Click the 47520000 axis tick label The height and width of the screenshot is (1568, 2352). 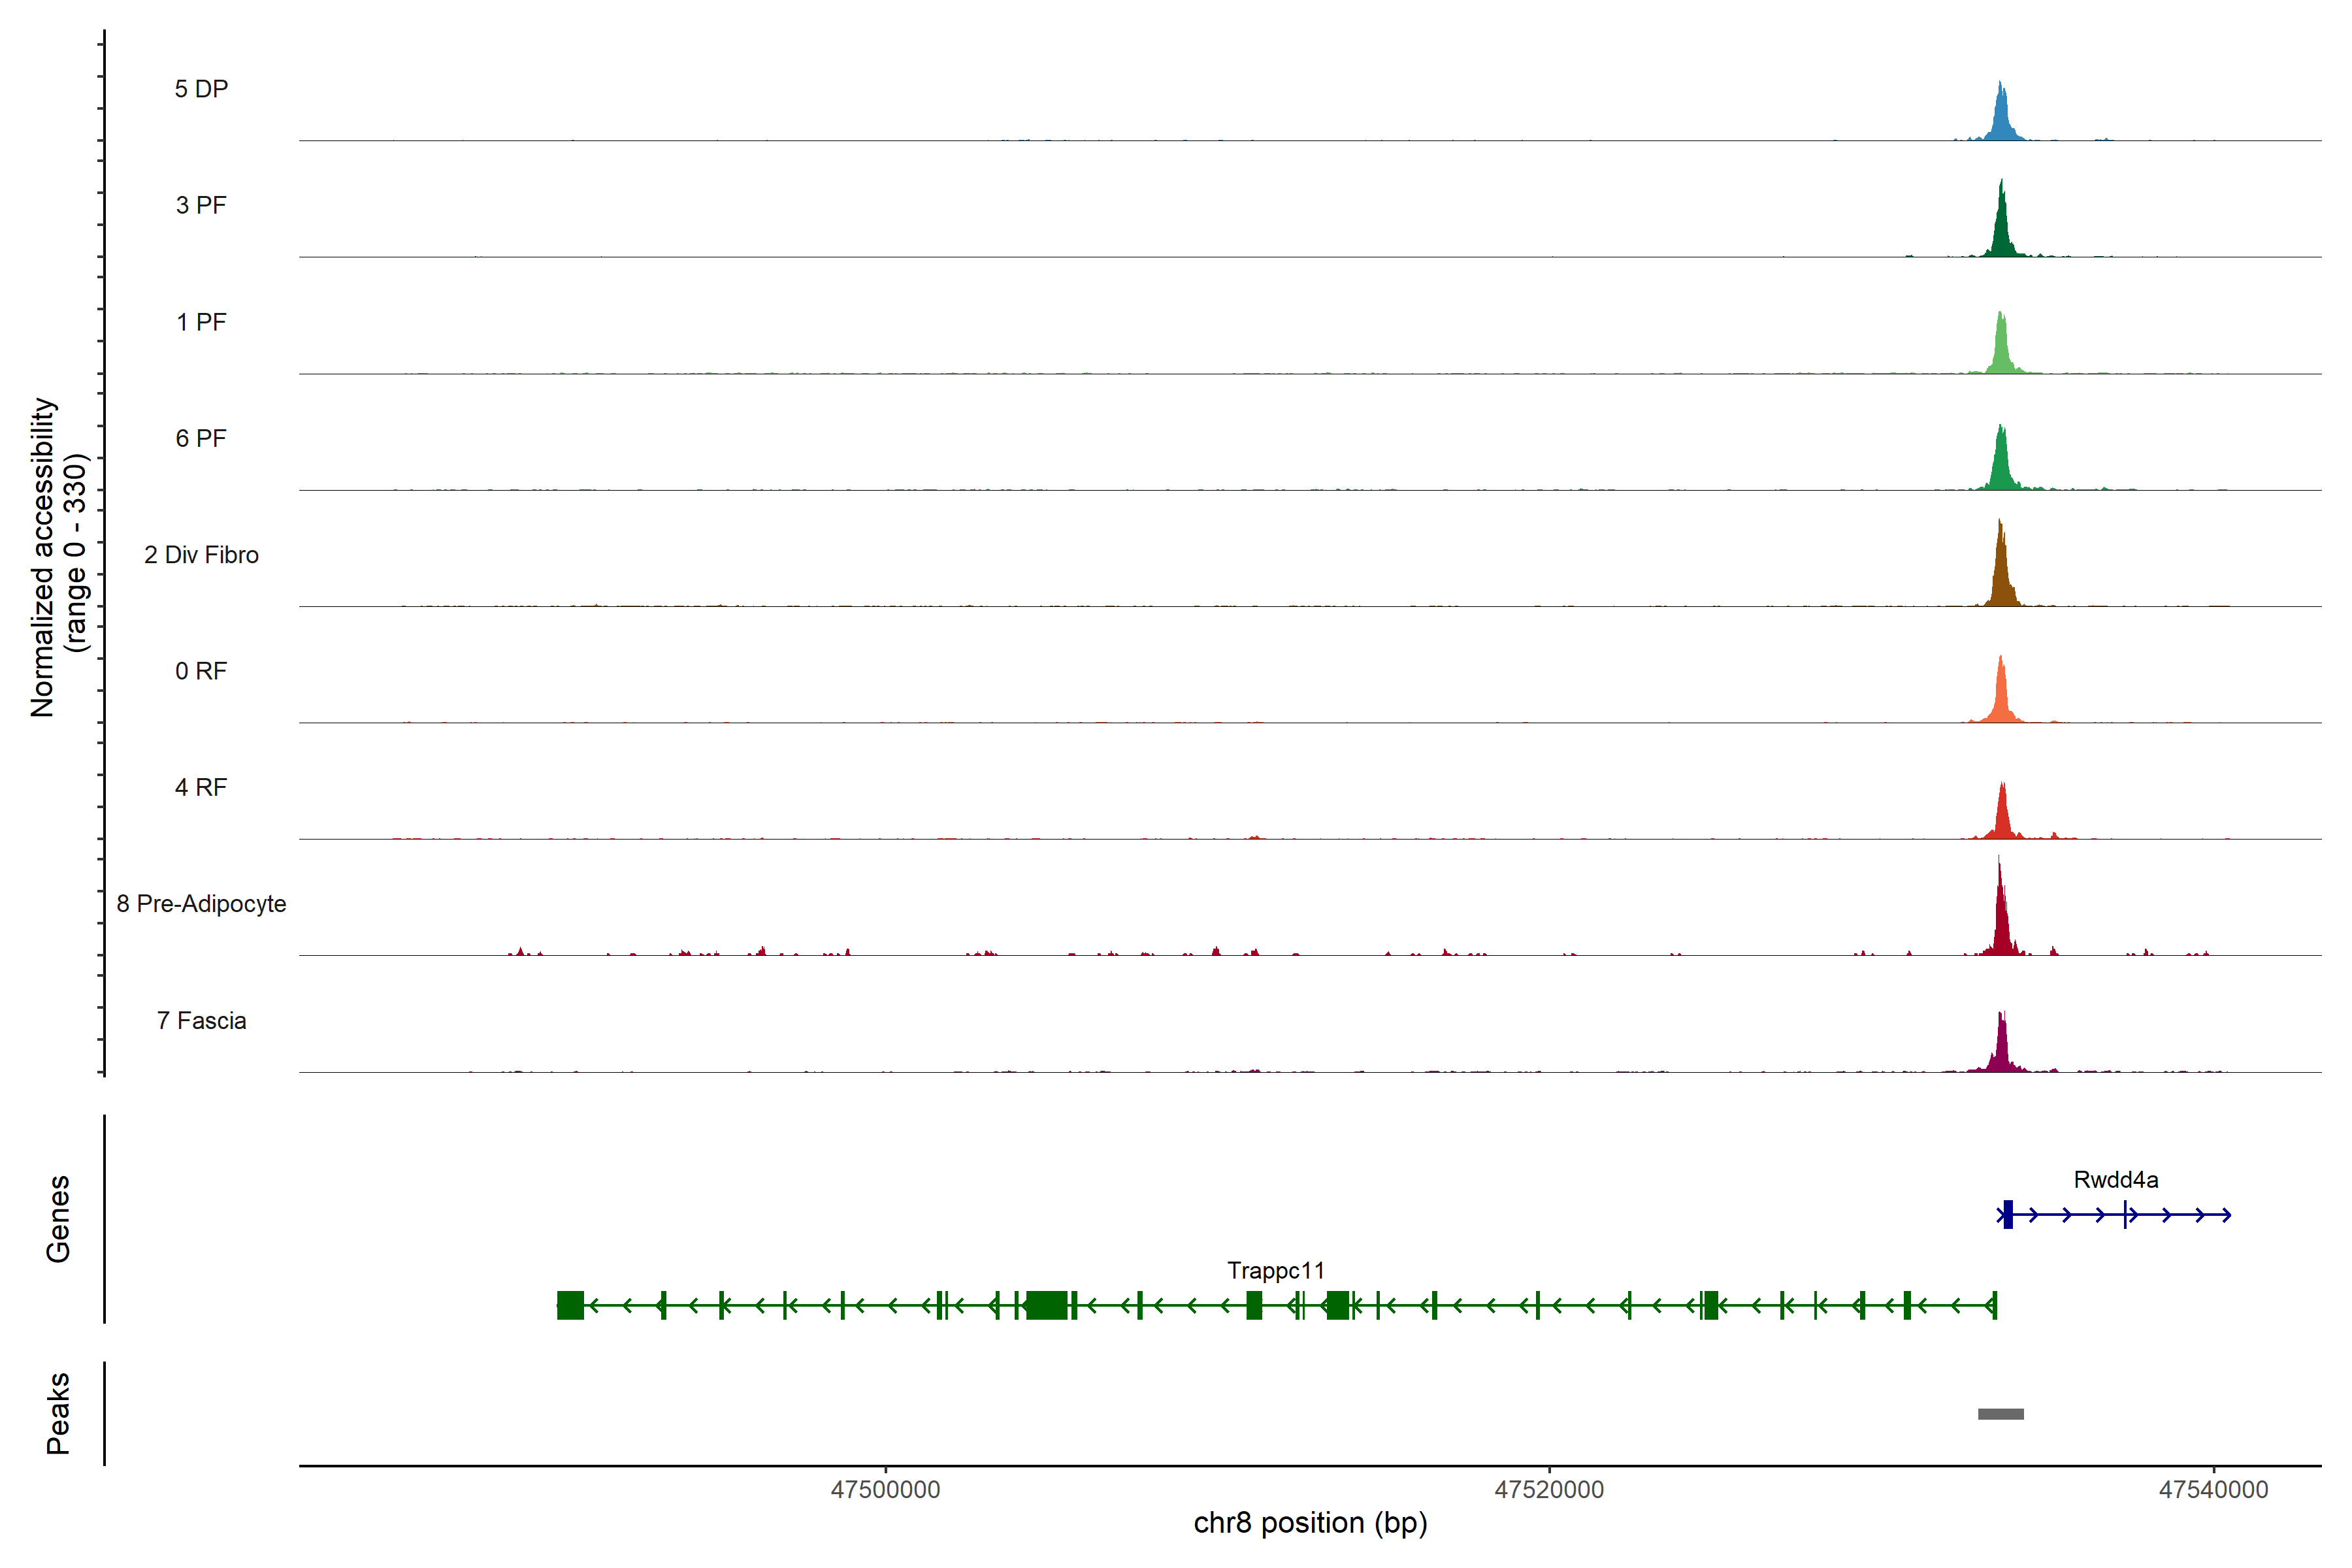[1549, 1490]
